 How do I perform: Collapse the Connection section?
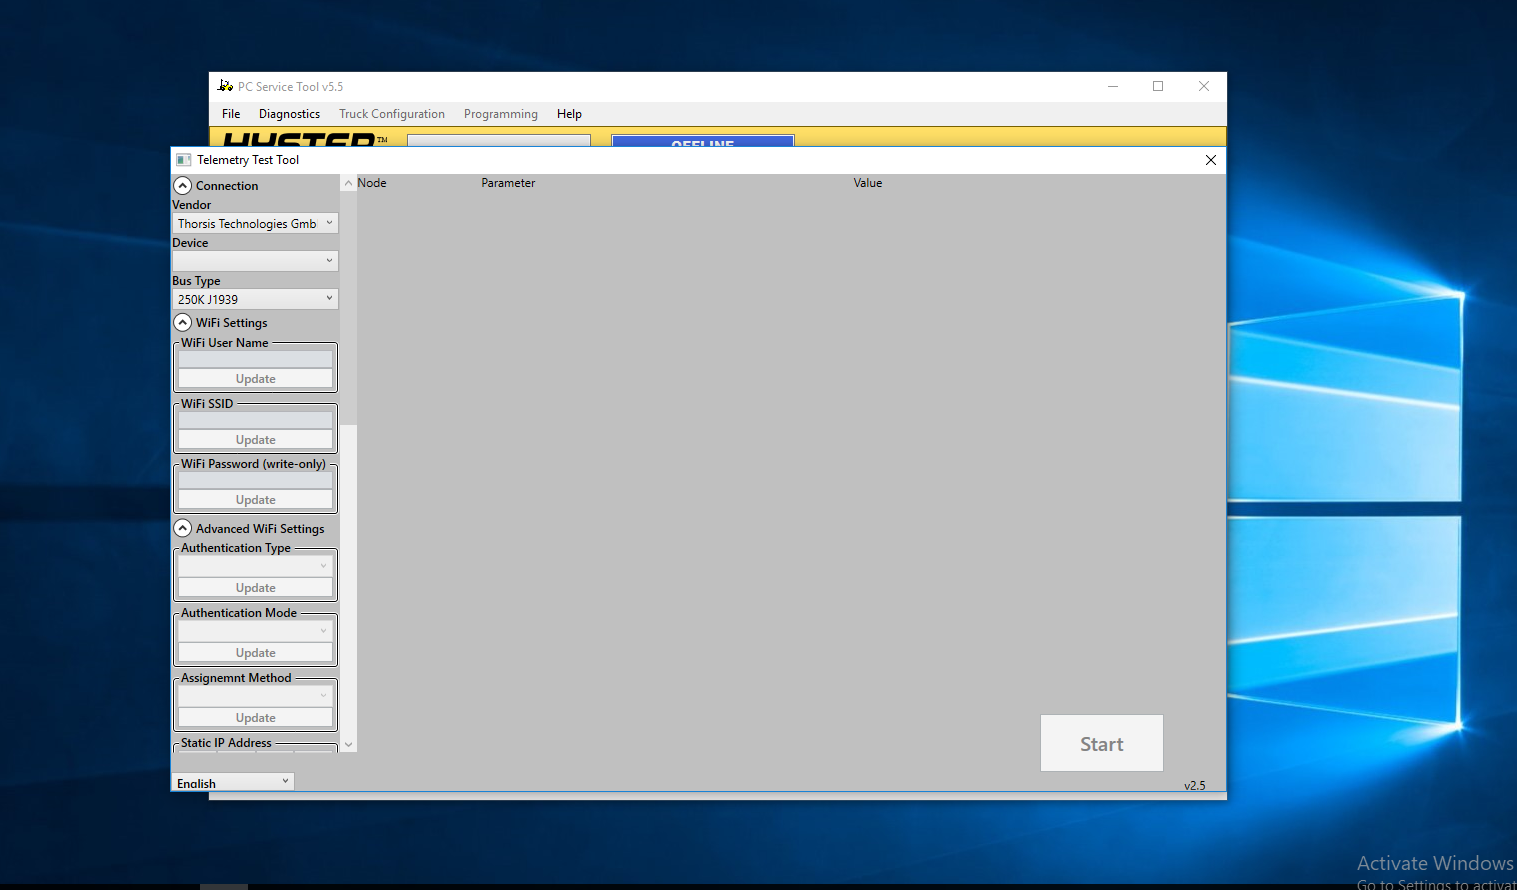(182, 185)
